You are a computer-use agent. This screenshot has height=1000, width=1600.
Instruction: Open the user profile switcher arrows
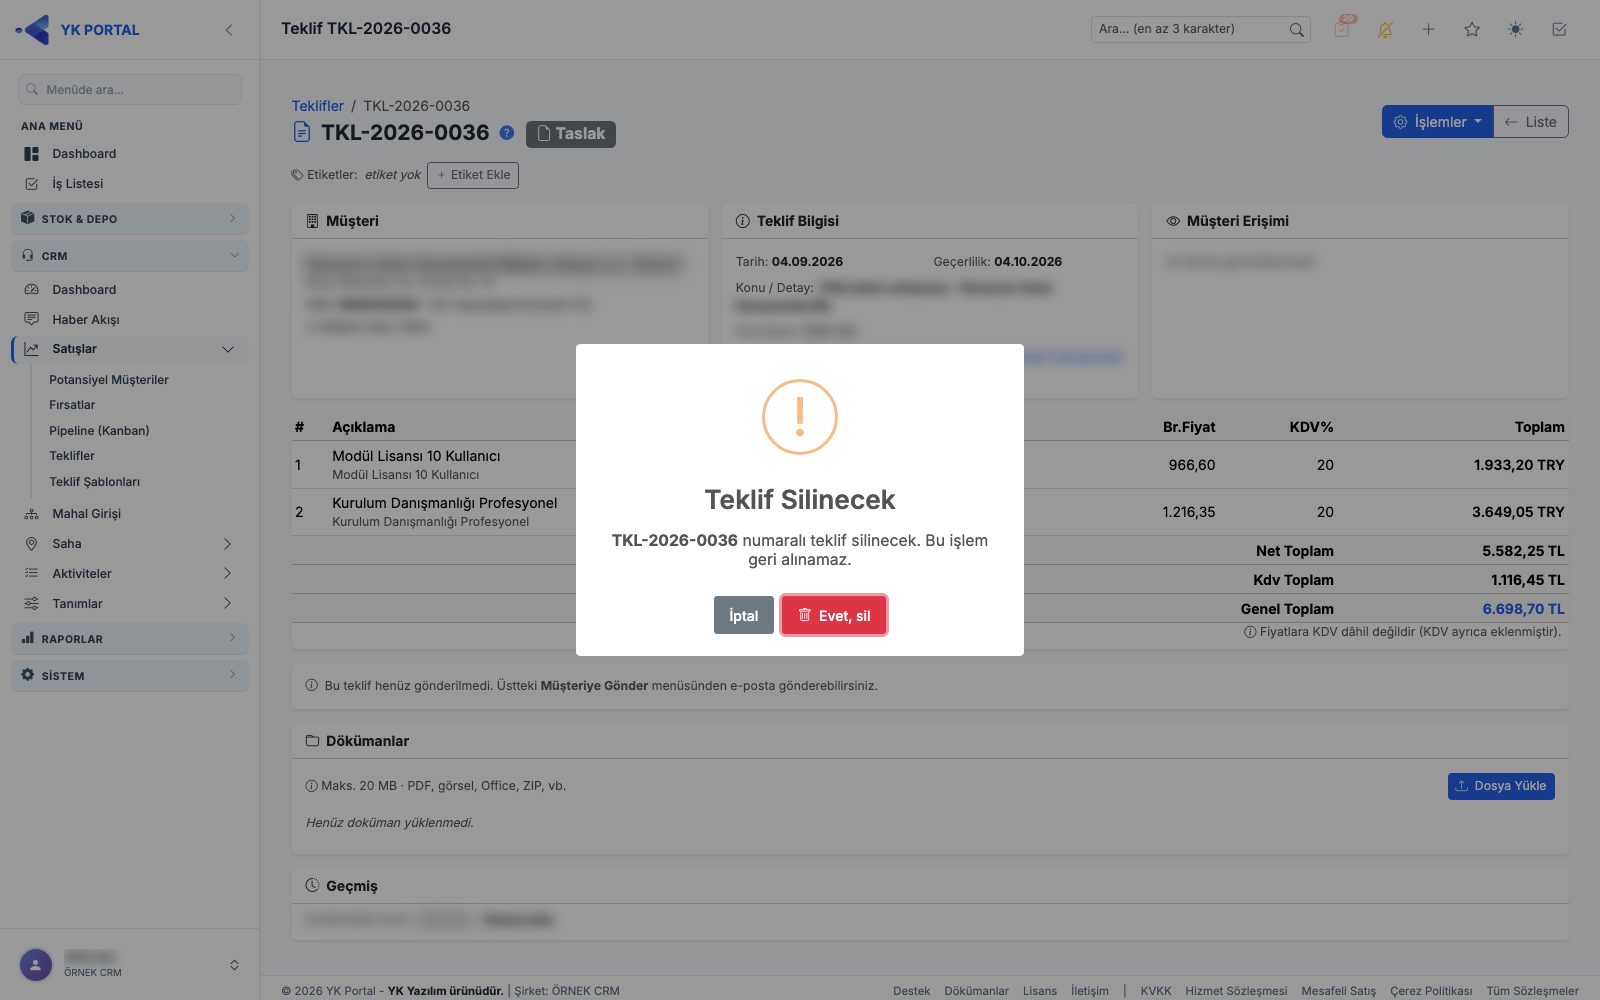[x=234, y=965]
